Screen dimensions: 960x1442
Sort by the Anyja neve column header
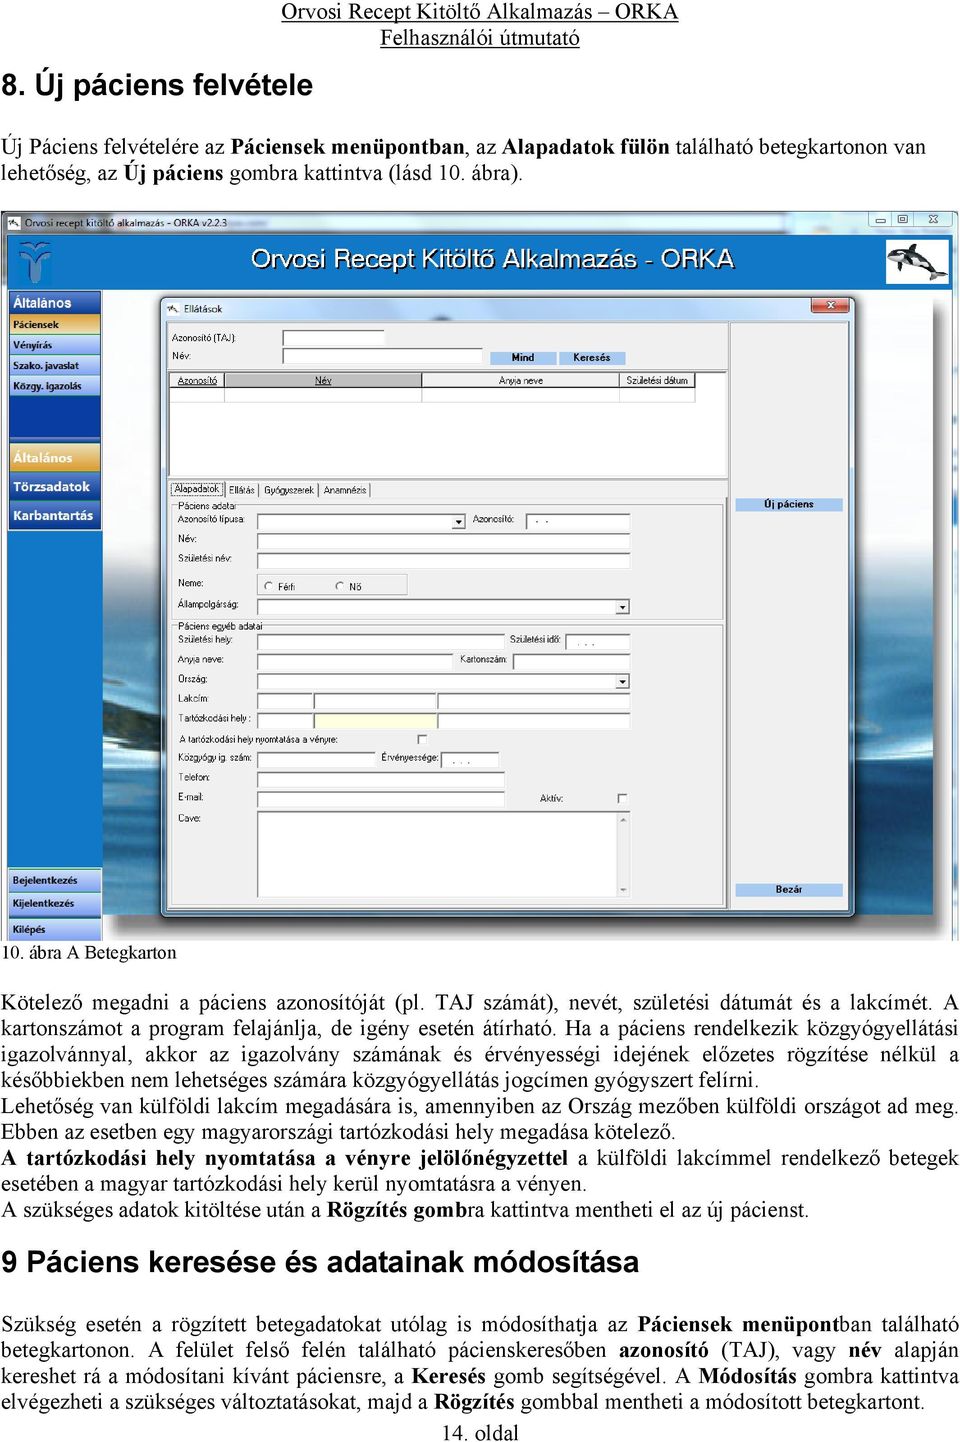point(521,381)
